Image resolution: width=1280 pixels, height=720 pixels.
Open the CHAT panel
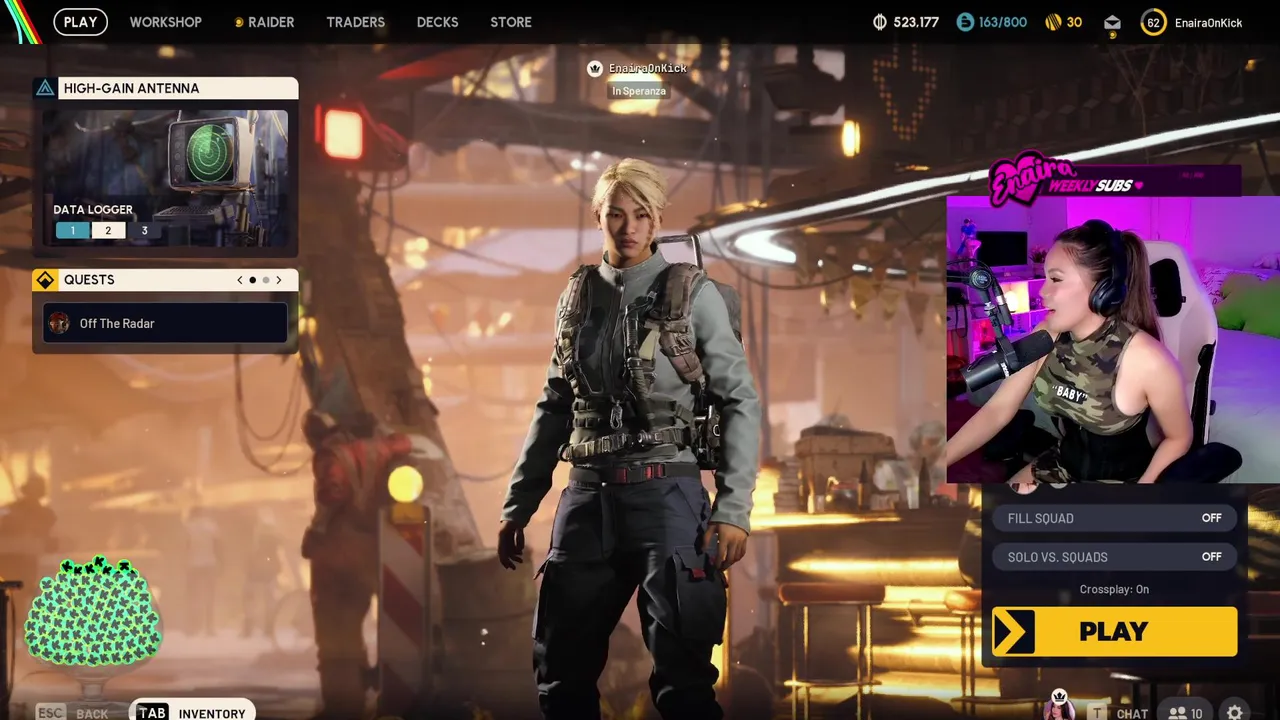(x=1119, y=713)
